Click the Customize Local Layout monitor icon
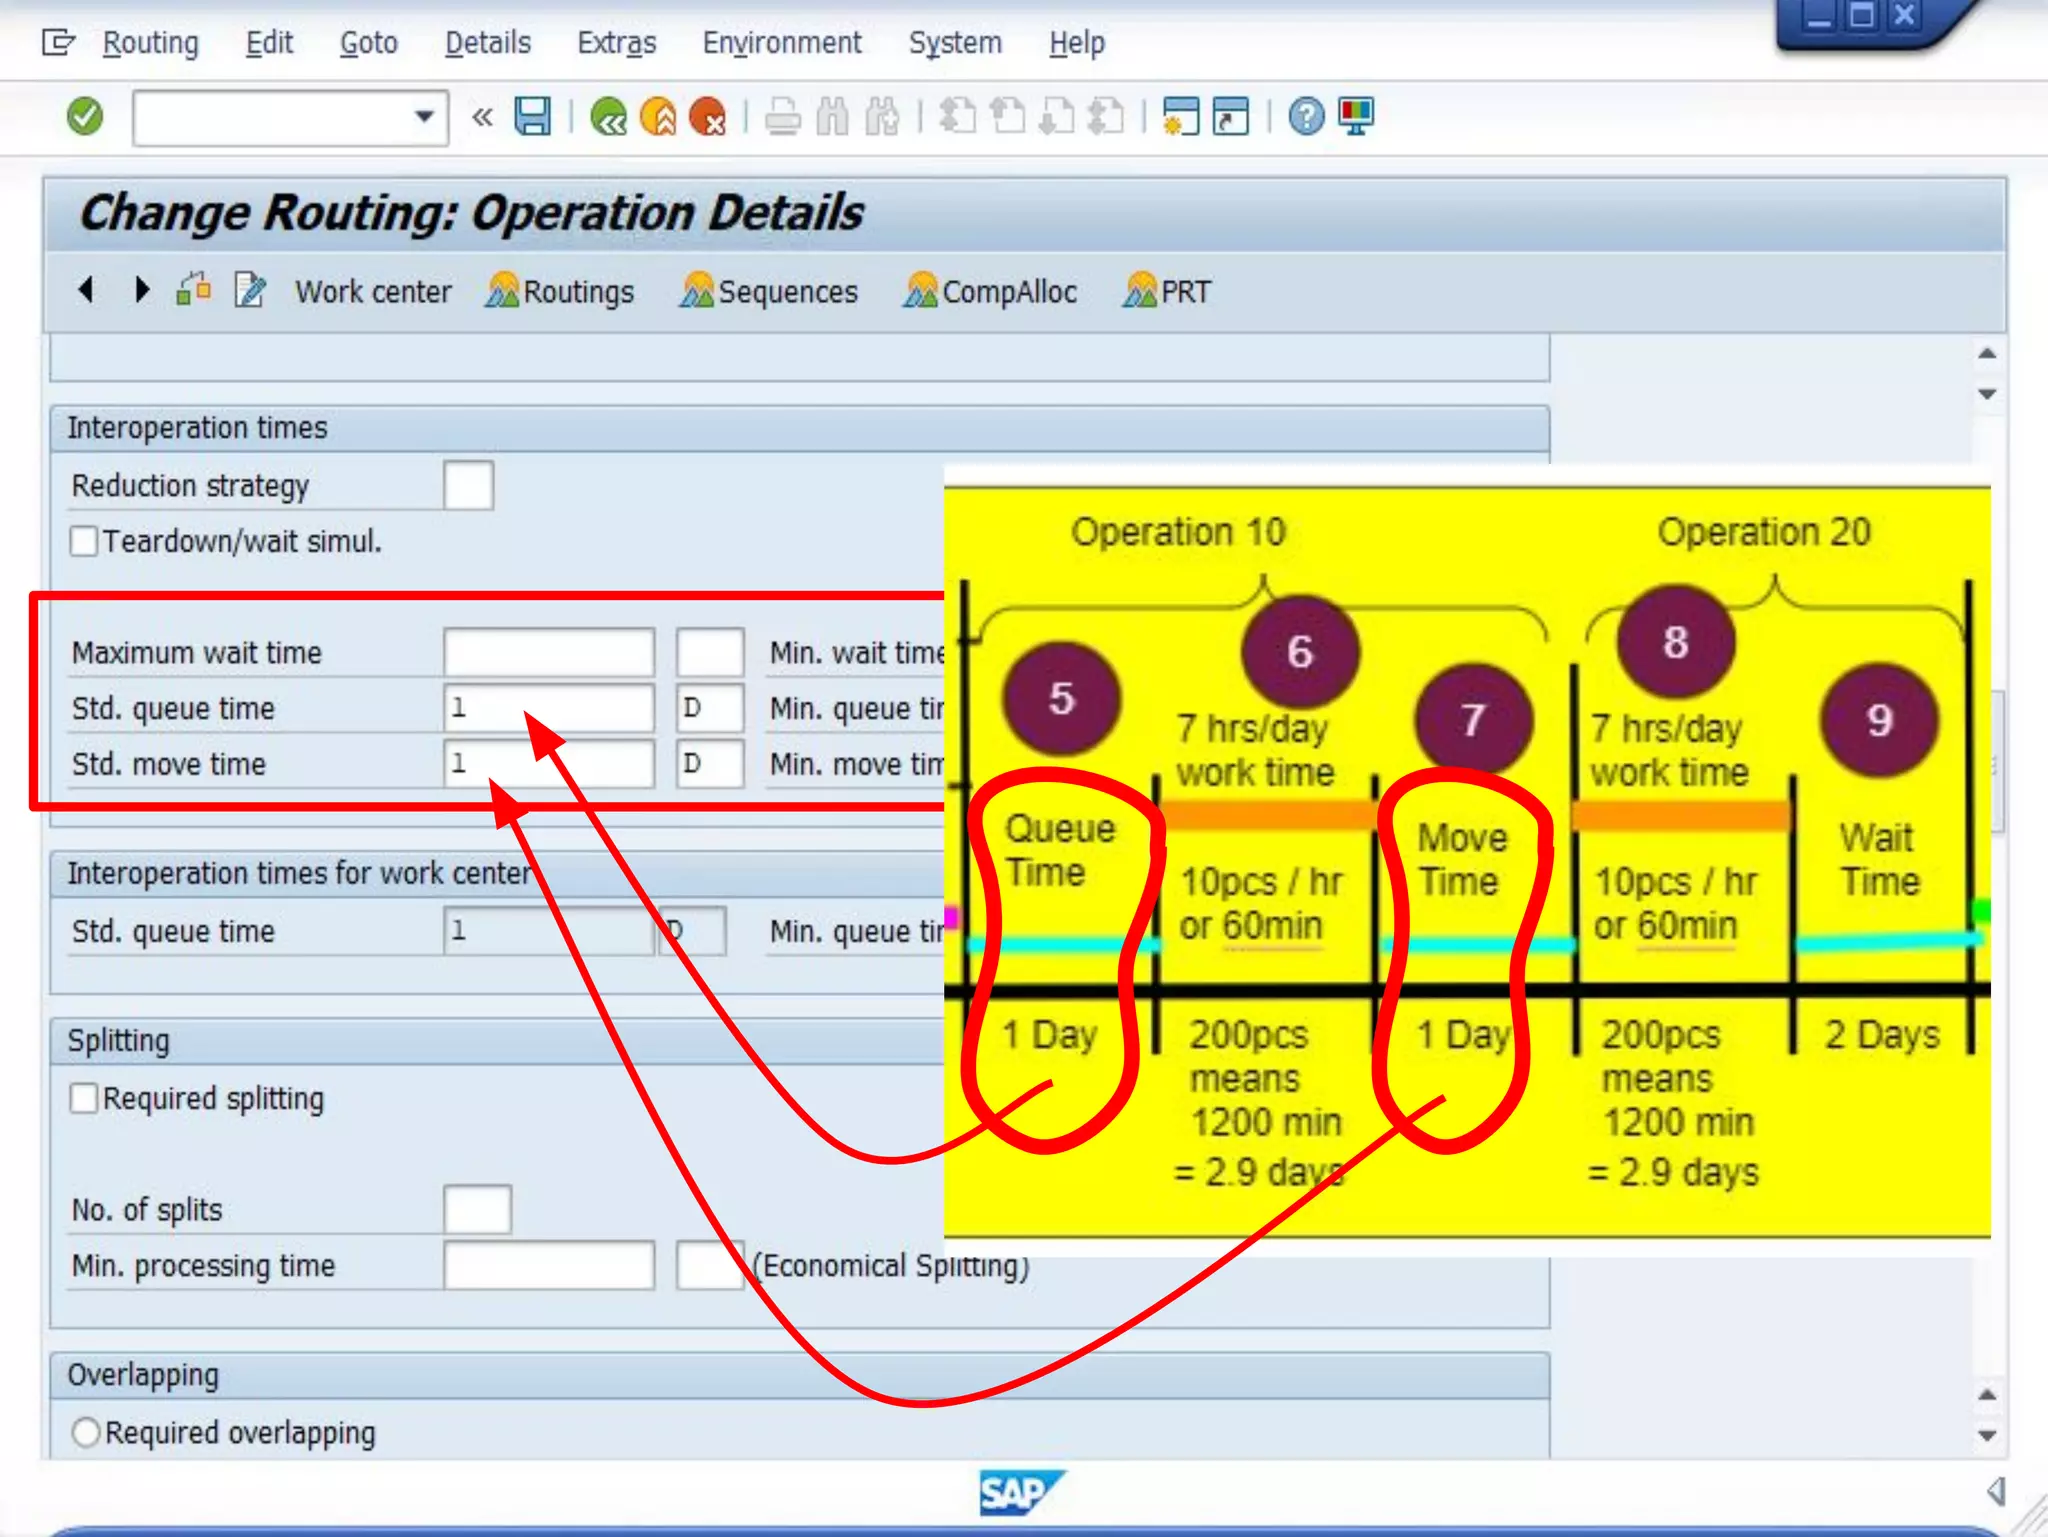Screen dimensions: 2048x1537 pos(1356,117)
